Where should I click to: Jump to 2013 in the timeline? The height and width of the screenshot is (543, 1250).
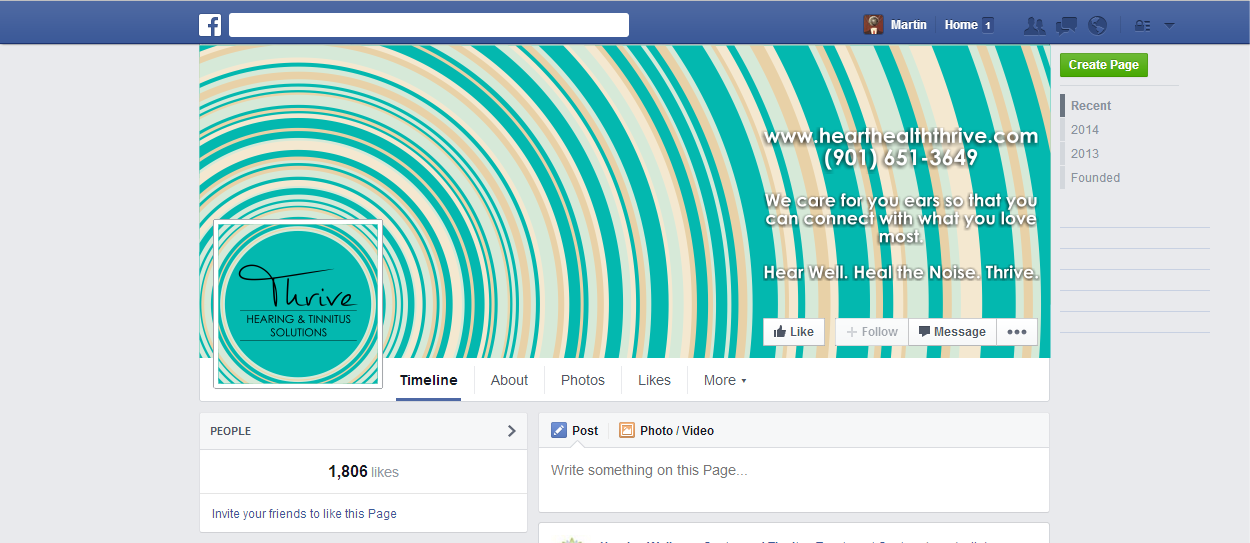[x=1085, y=154]
